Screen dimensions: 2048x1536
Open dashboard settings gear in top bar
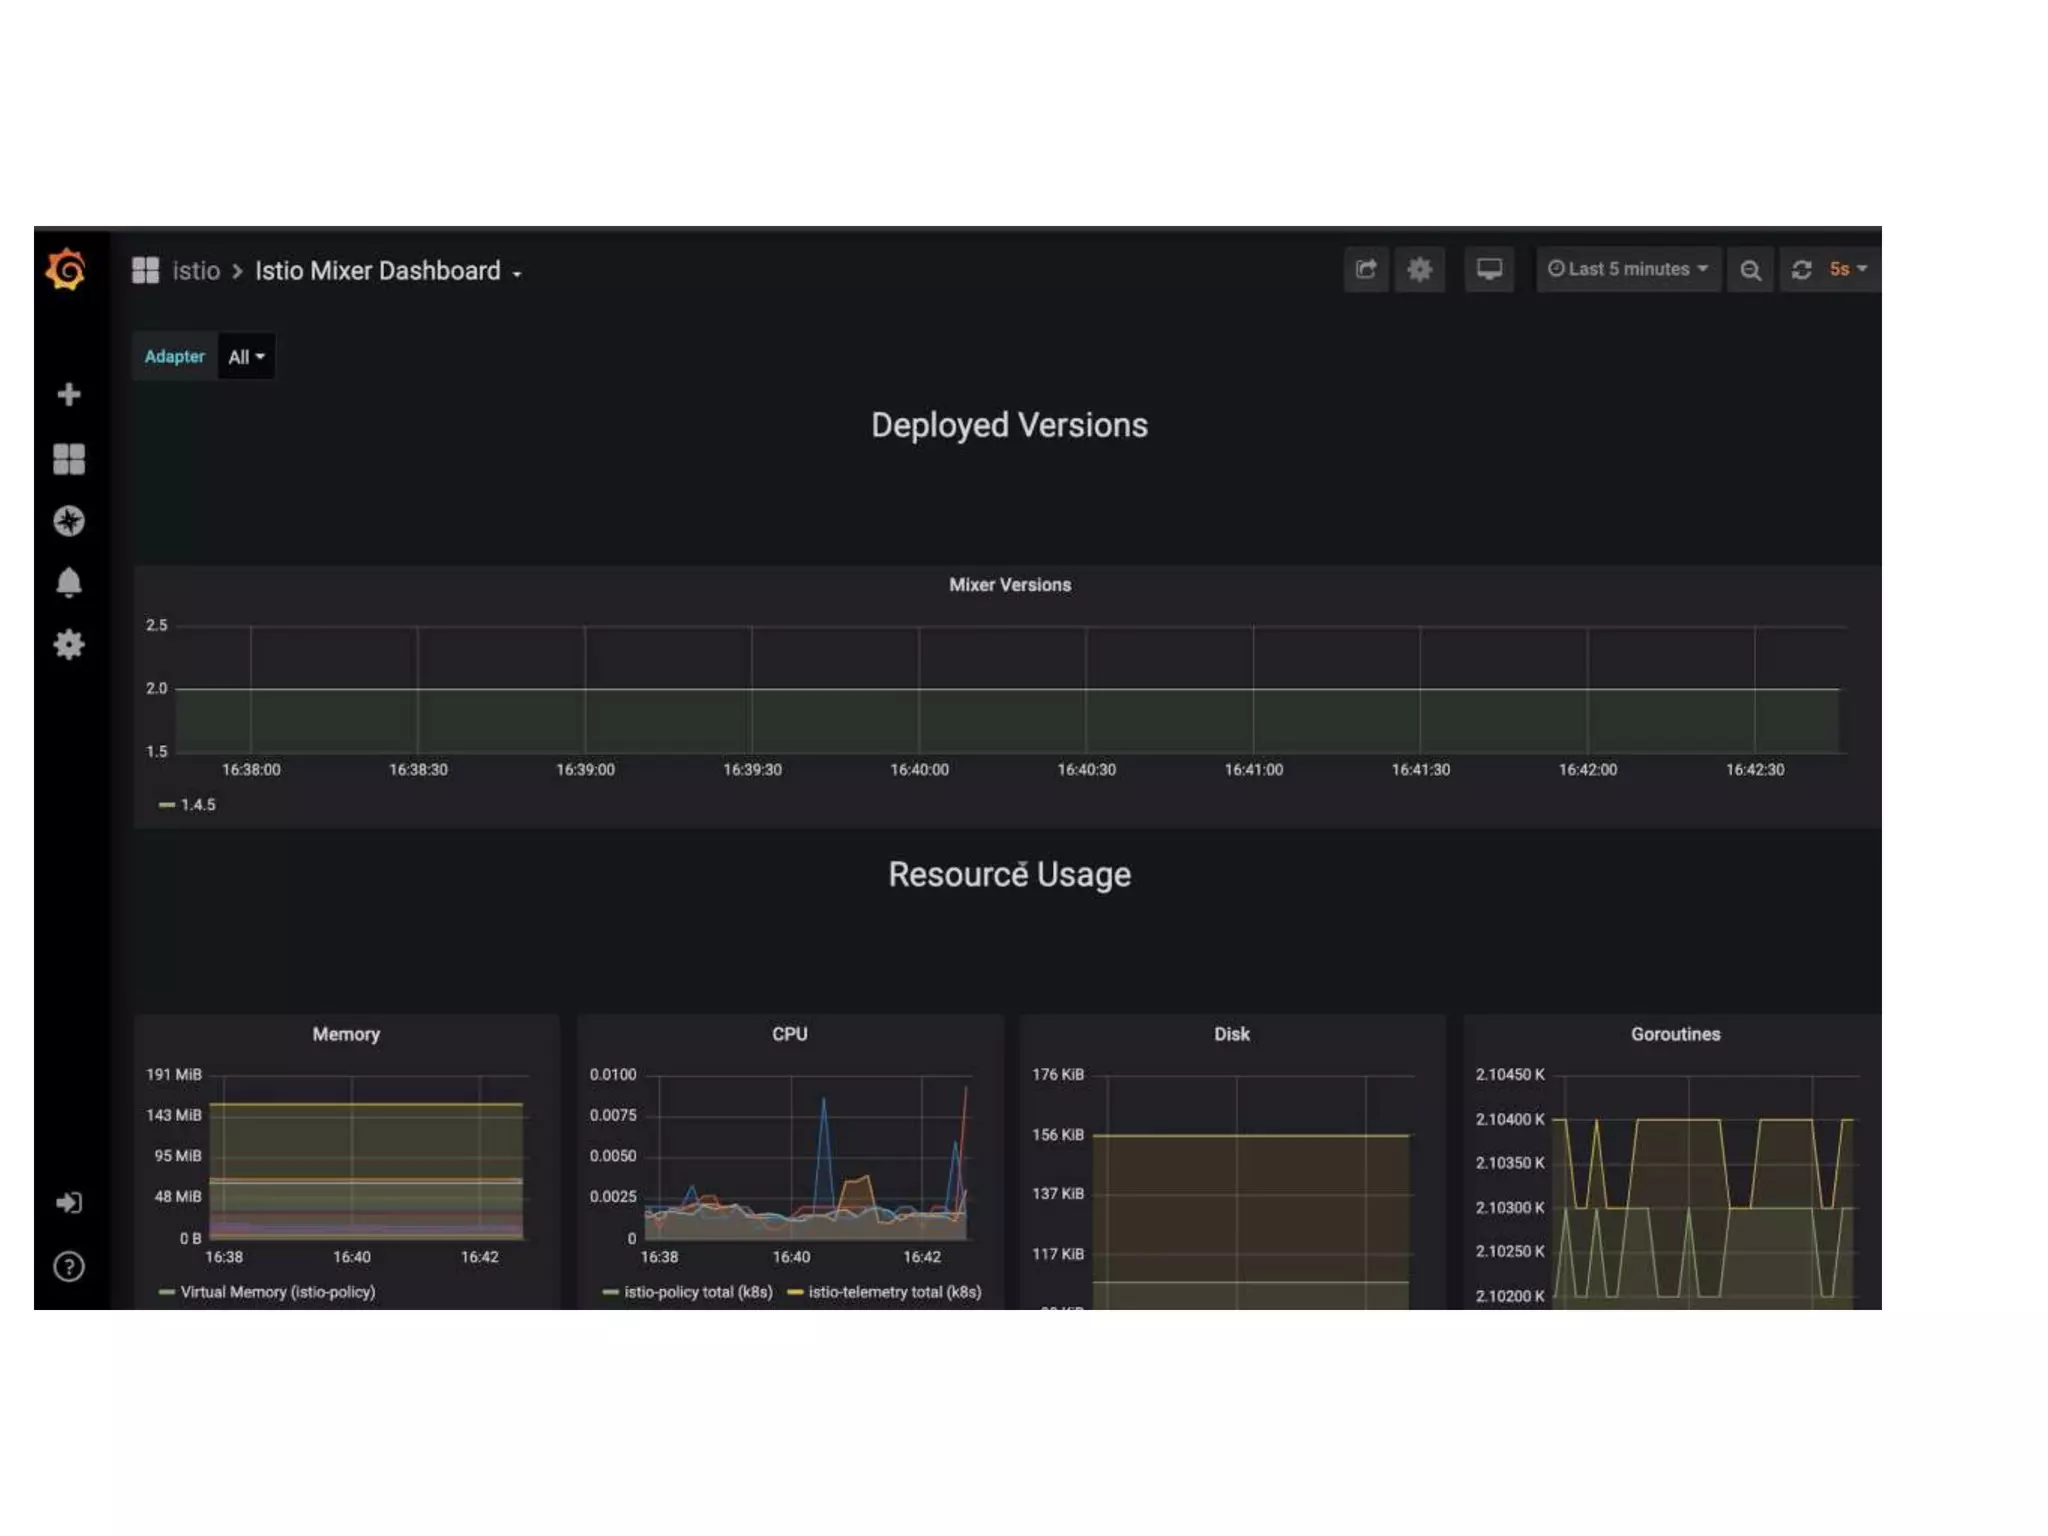(x=1419, y=270)
